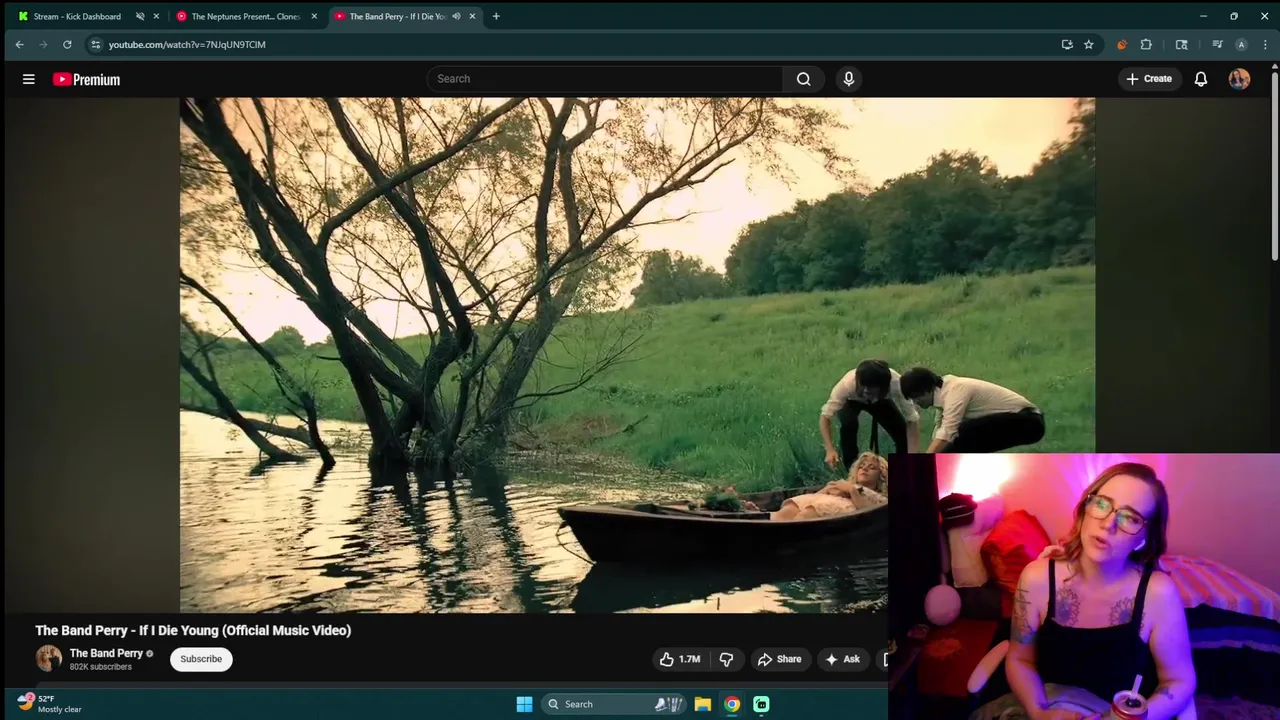Click the Create button

1148,79
